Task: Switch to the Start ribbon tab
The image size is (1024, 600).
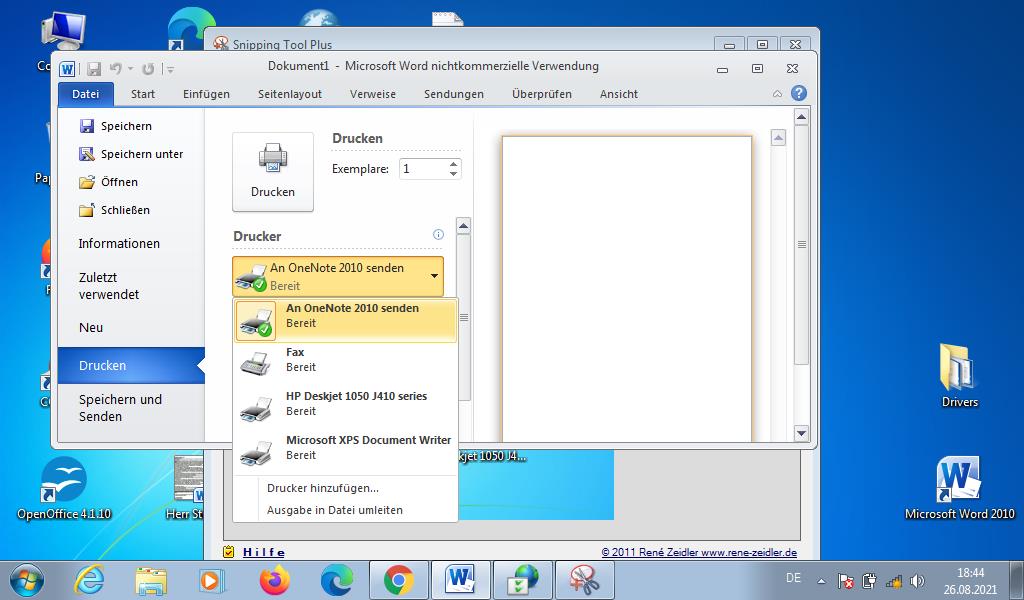Action: click(x=142, y=94)
